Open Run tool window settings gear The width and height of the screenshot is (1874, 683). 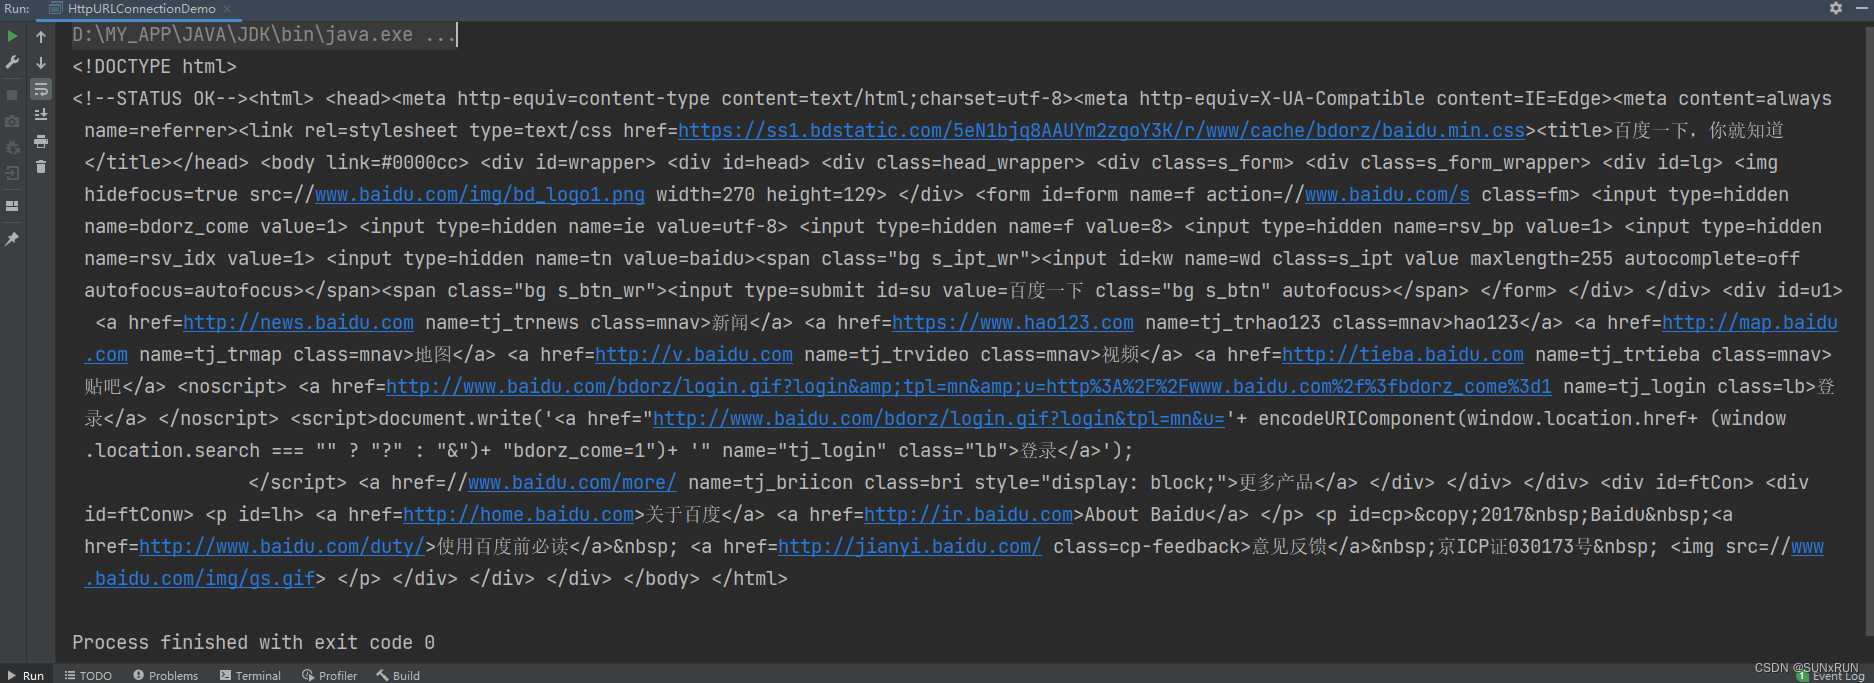(1836, 8)
